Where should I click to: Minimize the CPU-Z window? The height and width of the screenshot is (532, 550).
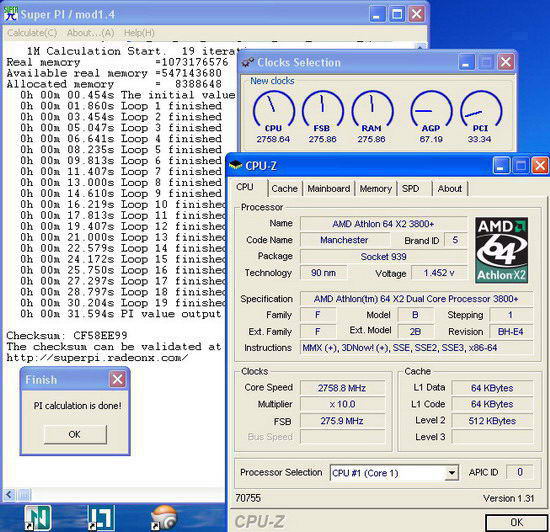501,166
